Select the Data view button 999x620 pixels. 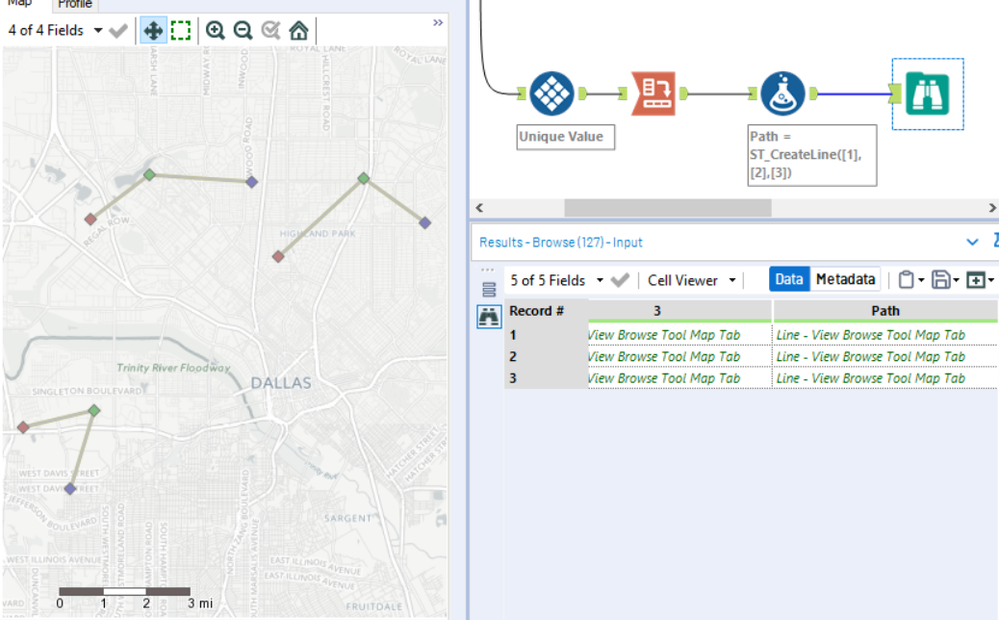(789, 279)
